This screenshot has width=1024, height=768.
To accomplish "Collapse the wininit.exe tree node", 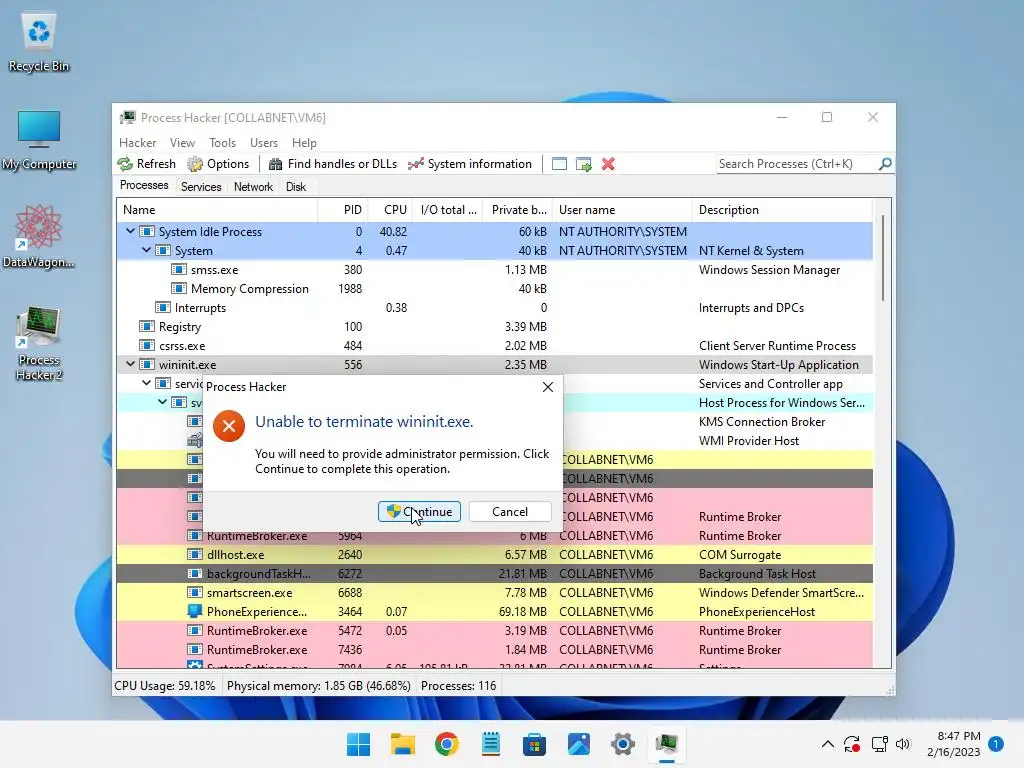I will [x=131, y=364].
